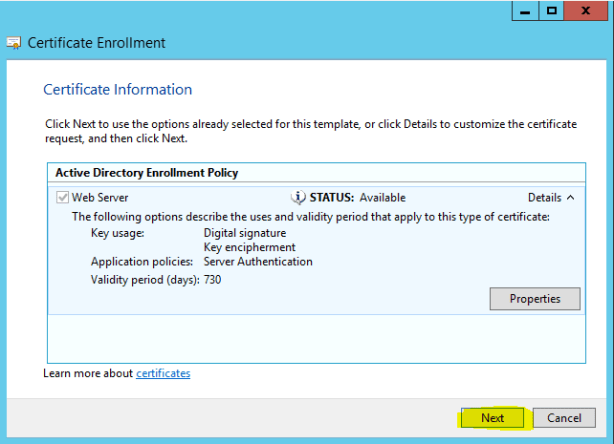The image size is (614, 444).
Task: Collapse the Details chevron for Web Server
Action: tap(570, 198)
